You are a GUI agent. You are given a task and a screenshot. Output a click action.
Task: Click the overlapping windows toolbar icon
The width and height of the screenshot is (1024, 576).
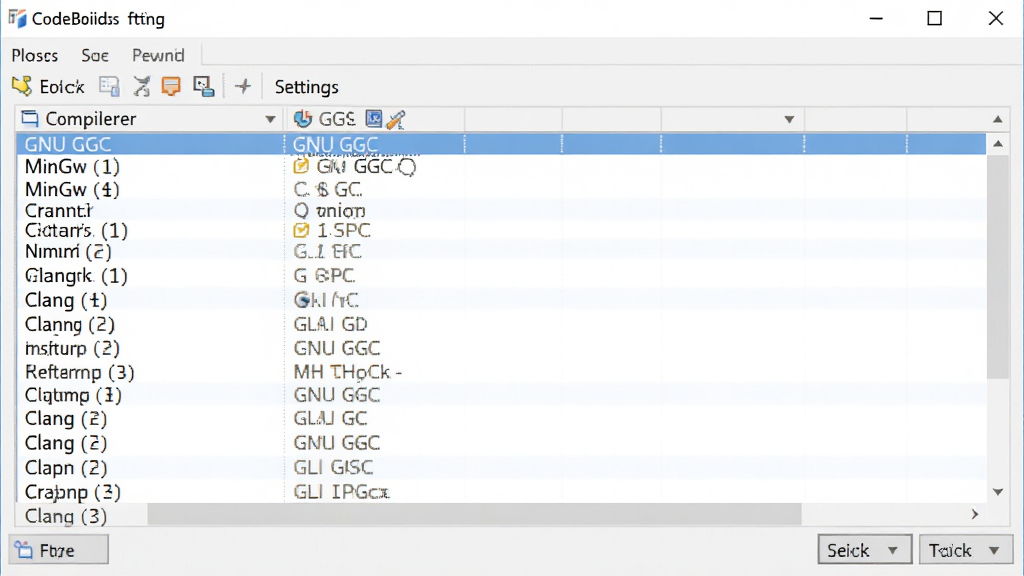[204, 86]
